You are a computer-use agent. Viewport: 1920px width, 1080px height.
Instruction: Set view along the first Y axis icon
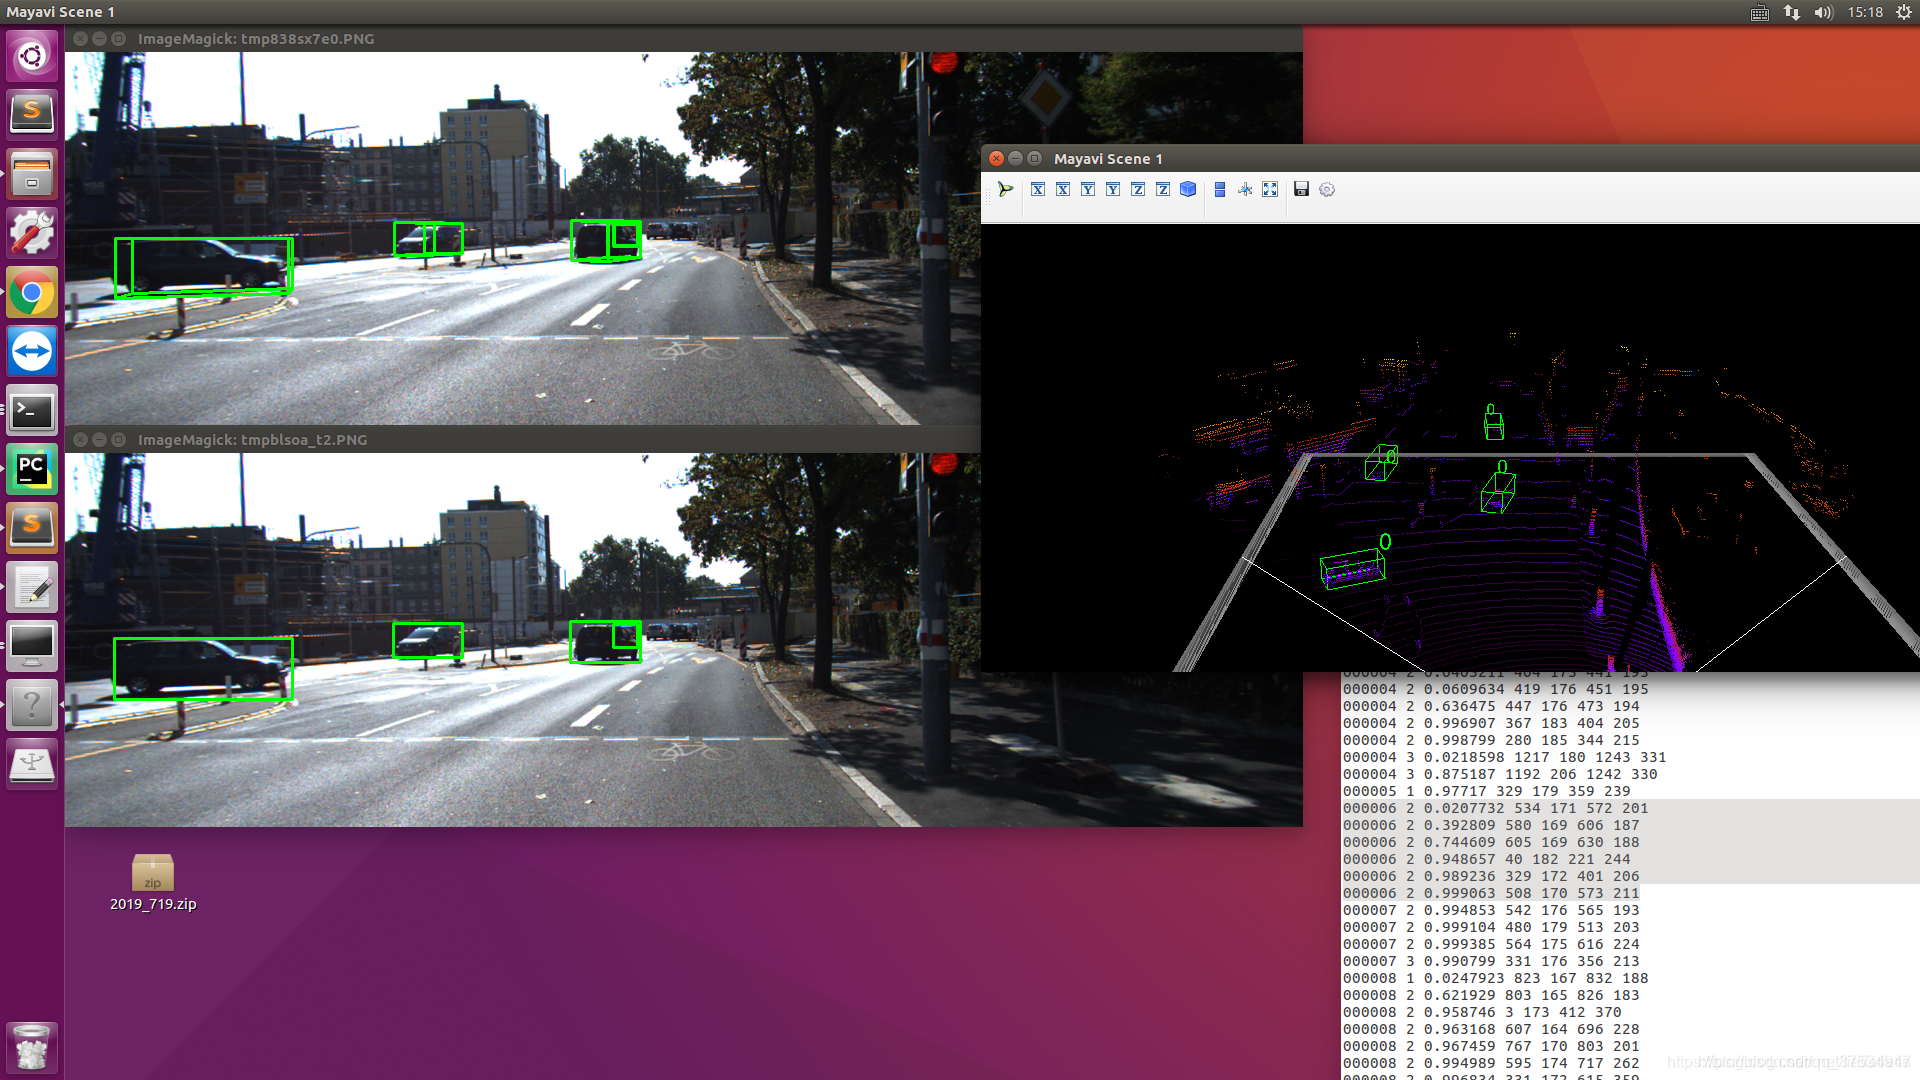pos(1088,189)
